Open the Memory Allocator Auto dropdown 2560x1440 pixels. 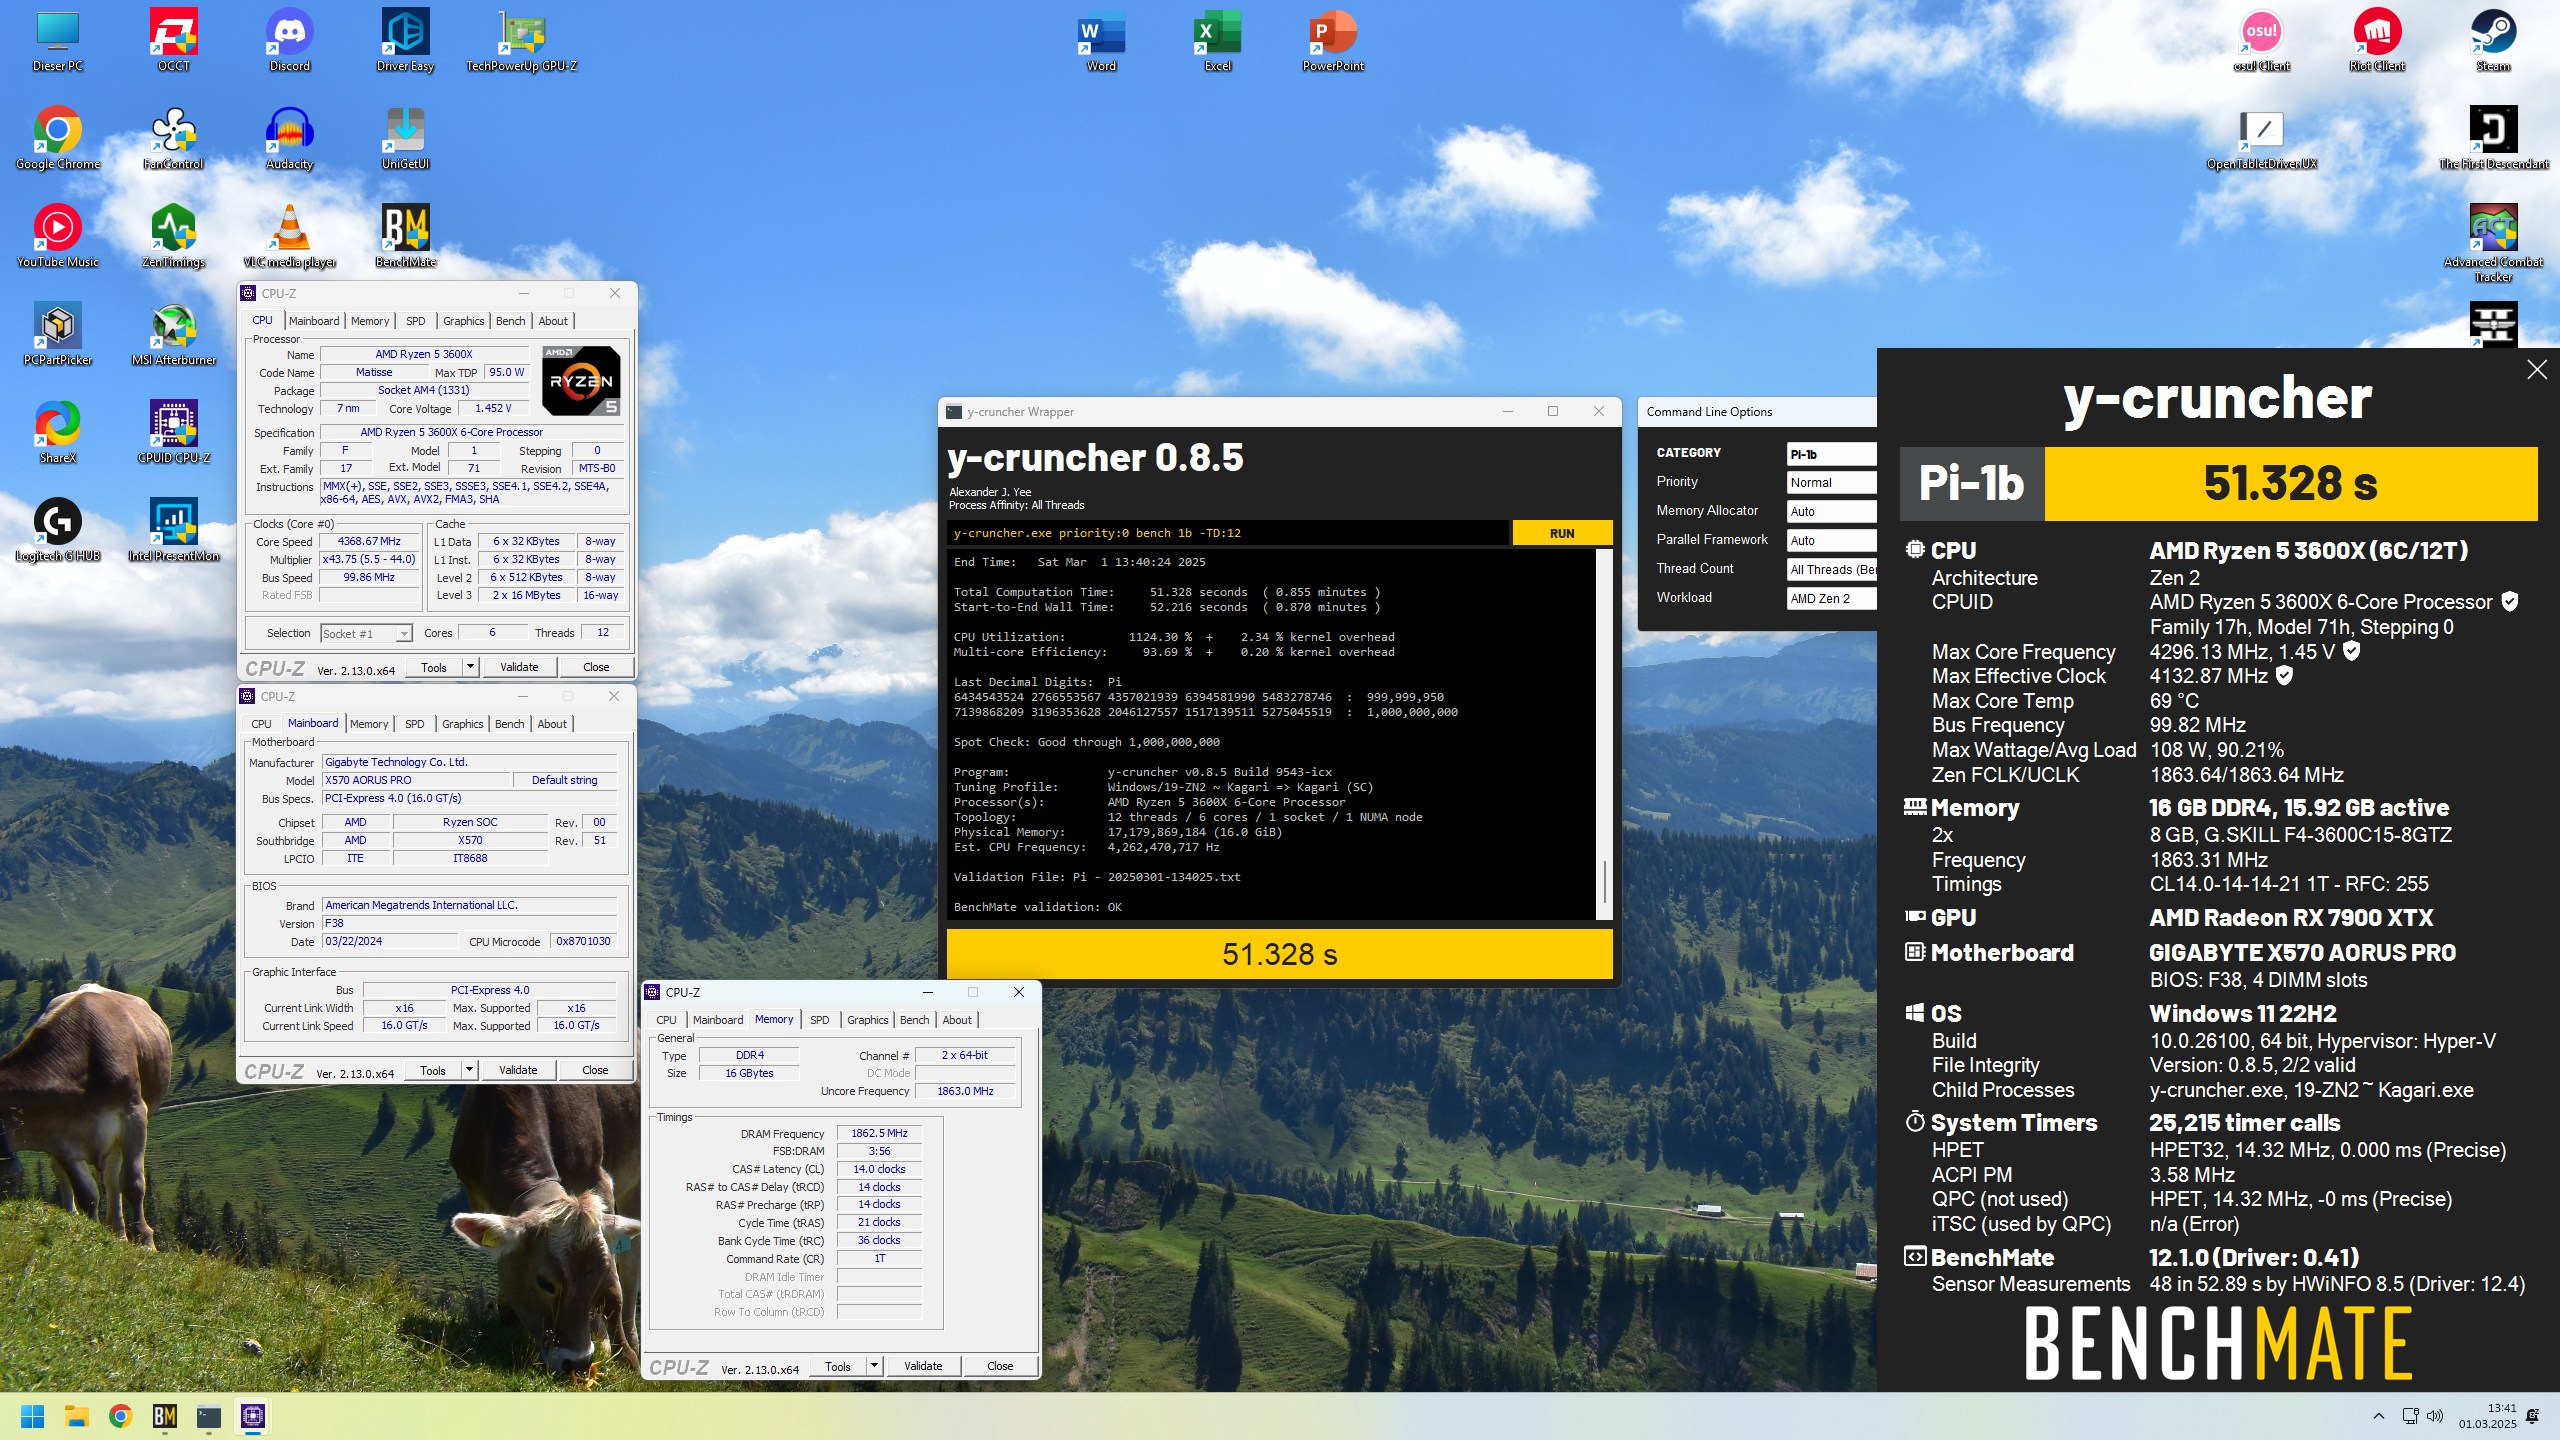(1831, 511)
